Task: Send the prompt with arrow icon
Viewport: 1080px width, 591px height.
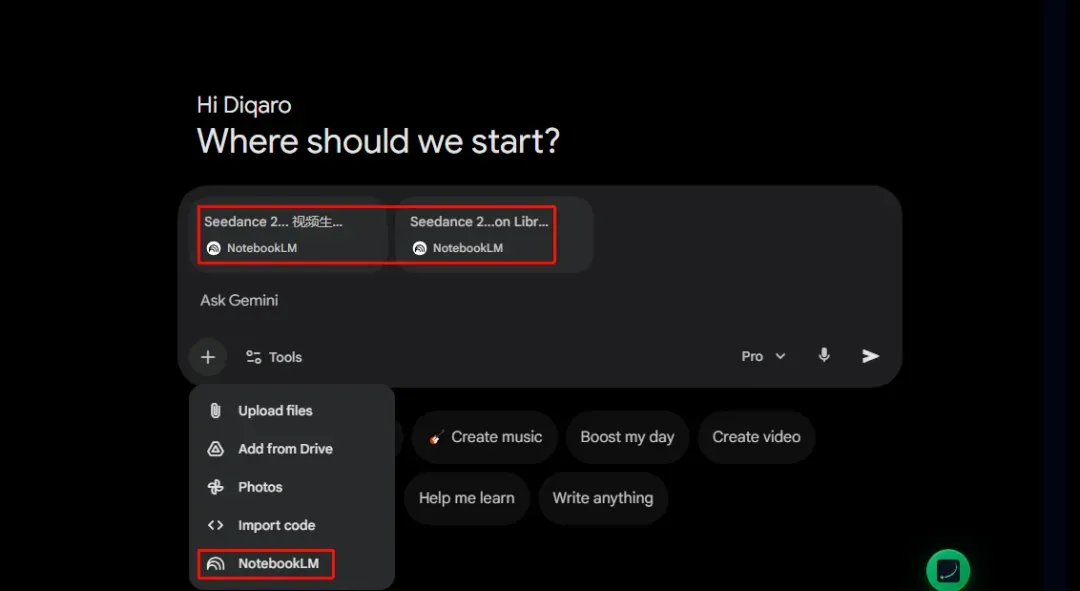Action: pyautogui.click(x=871, y=355)
